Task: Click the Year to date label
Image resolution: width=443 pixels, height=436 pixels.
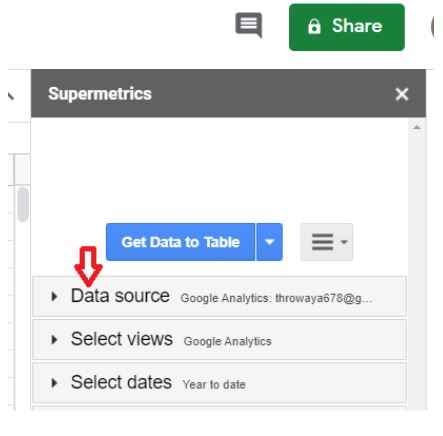Action: click(214, 384)
